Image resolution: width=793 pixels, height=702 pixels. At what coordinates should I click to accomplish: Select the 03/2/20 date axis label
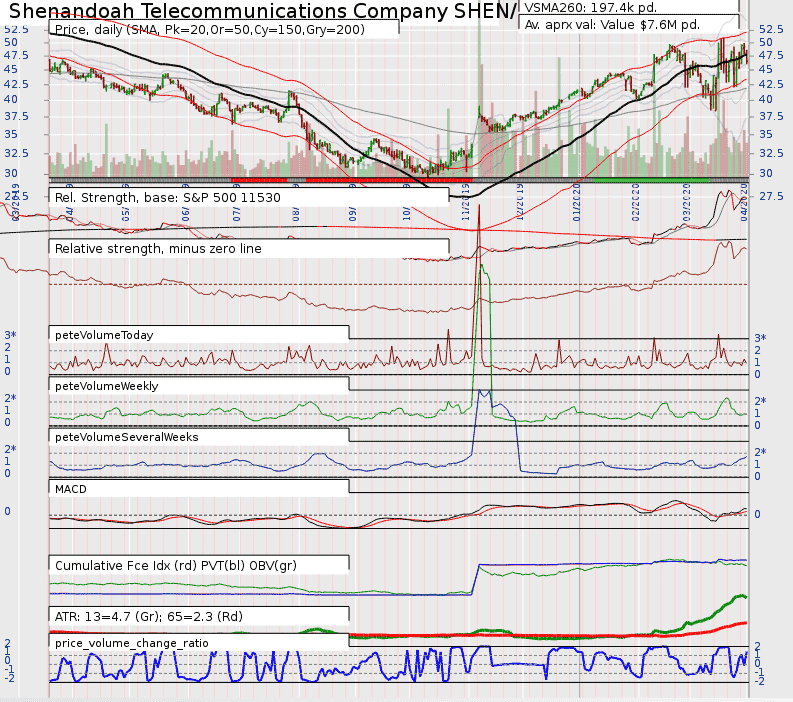click(686, 202)
